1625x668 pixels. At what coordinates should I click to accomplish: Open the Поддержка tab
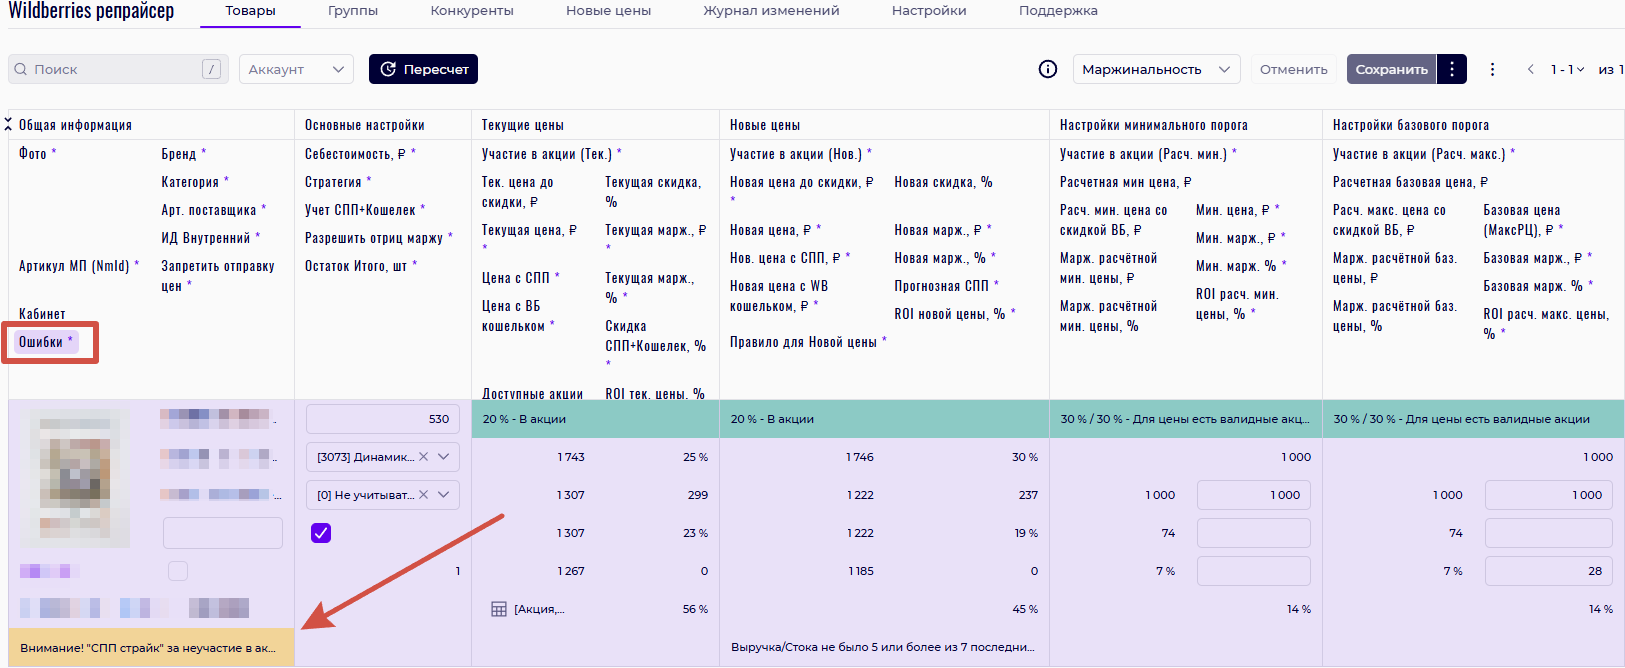point(1058,11)
